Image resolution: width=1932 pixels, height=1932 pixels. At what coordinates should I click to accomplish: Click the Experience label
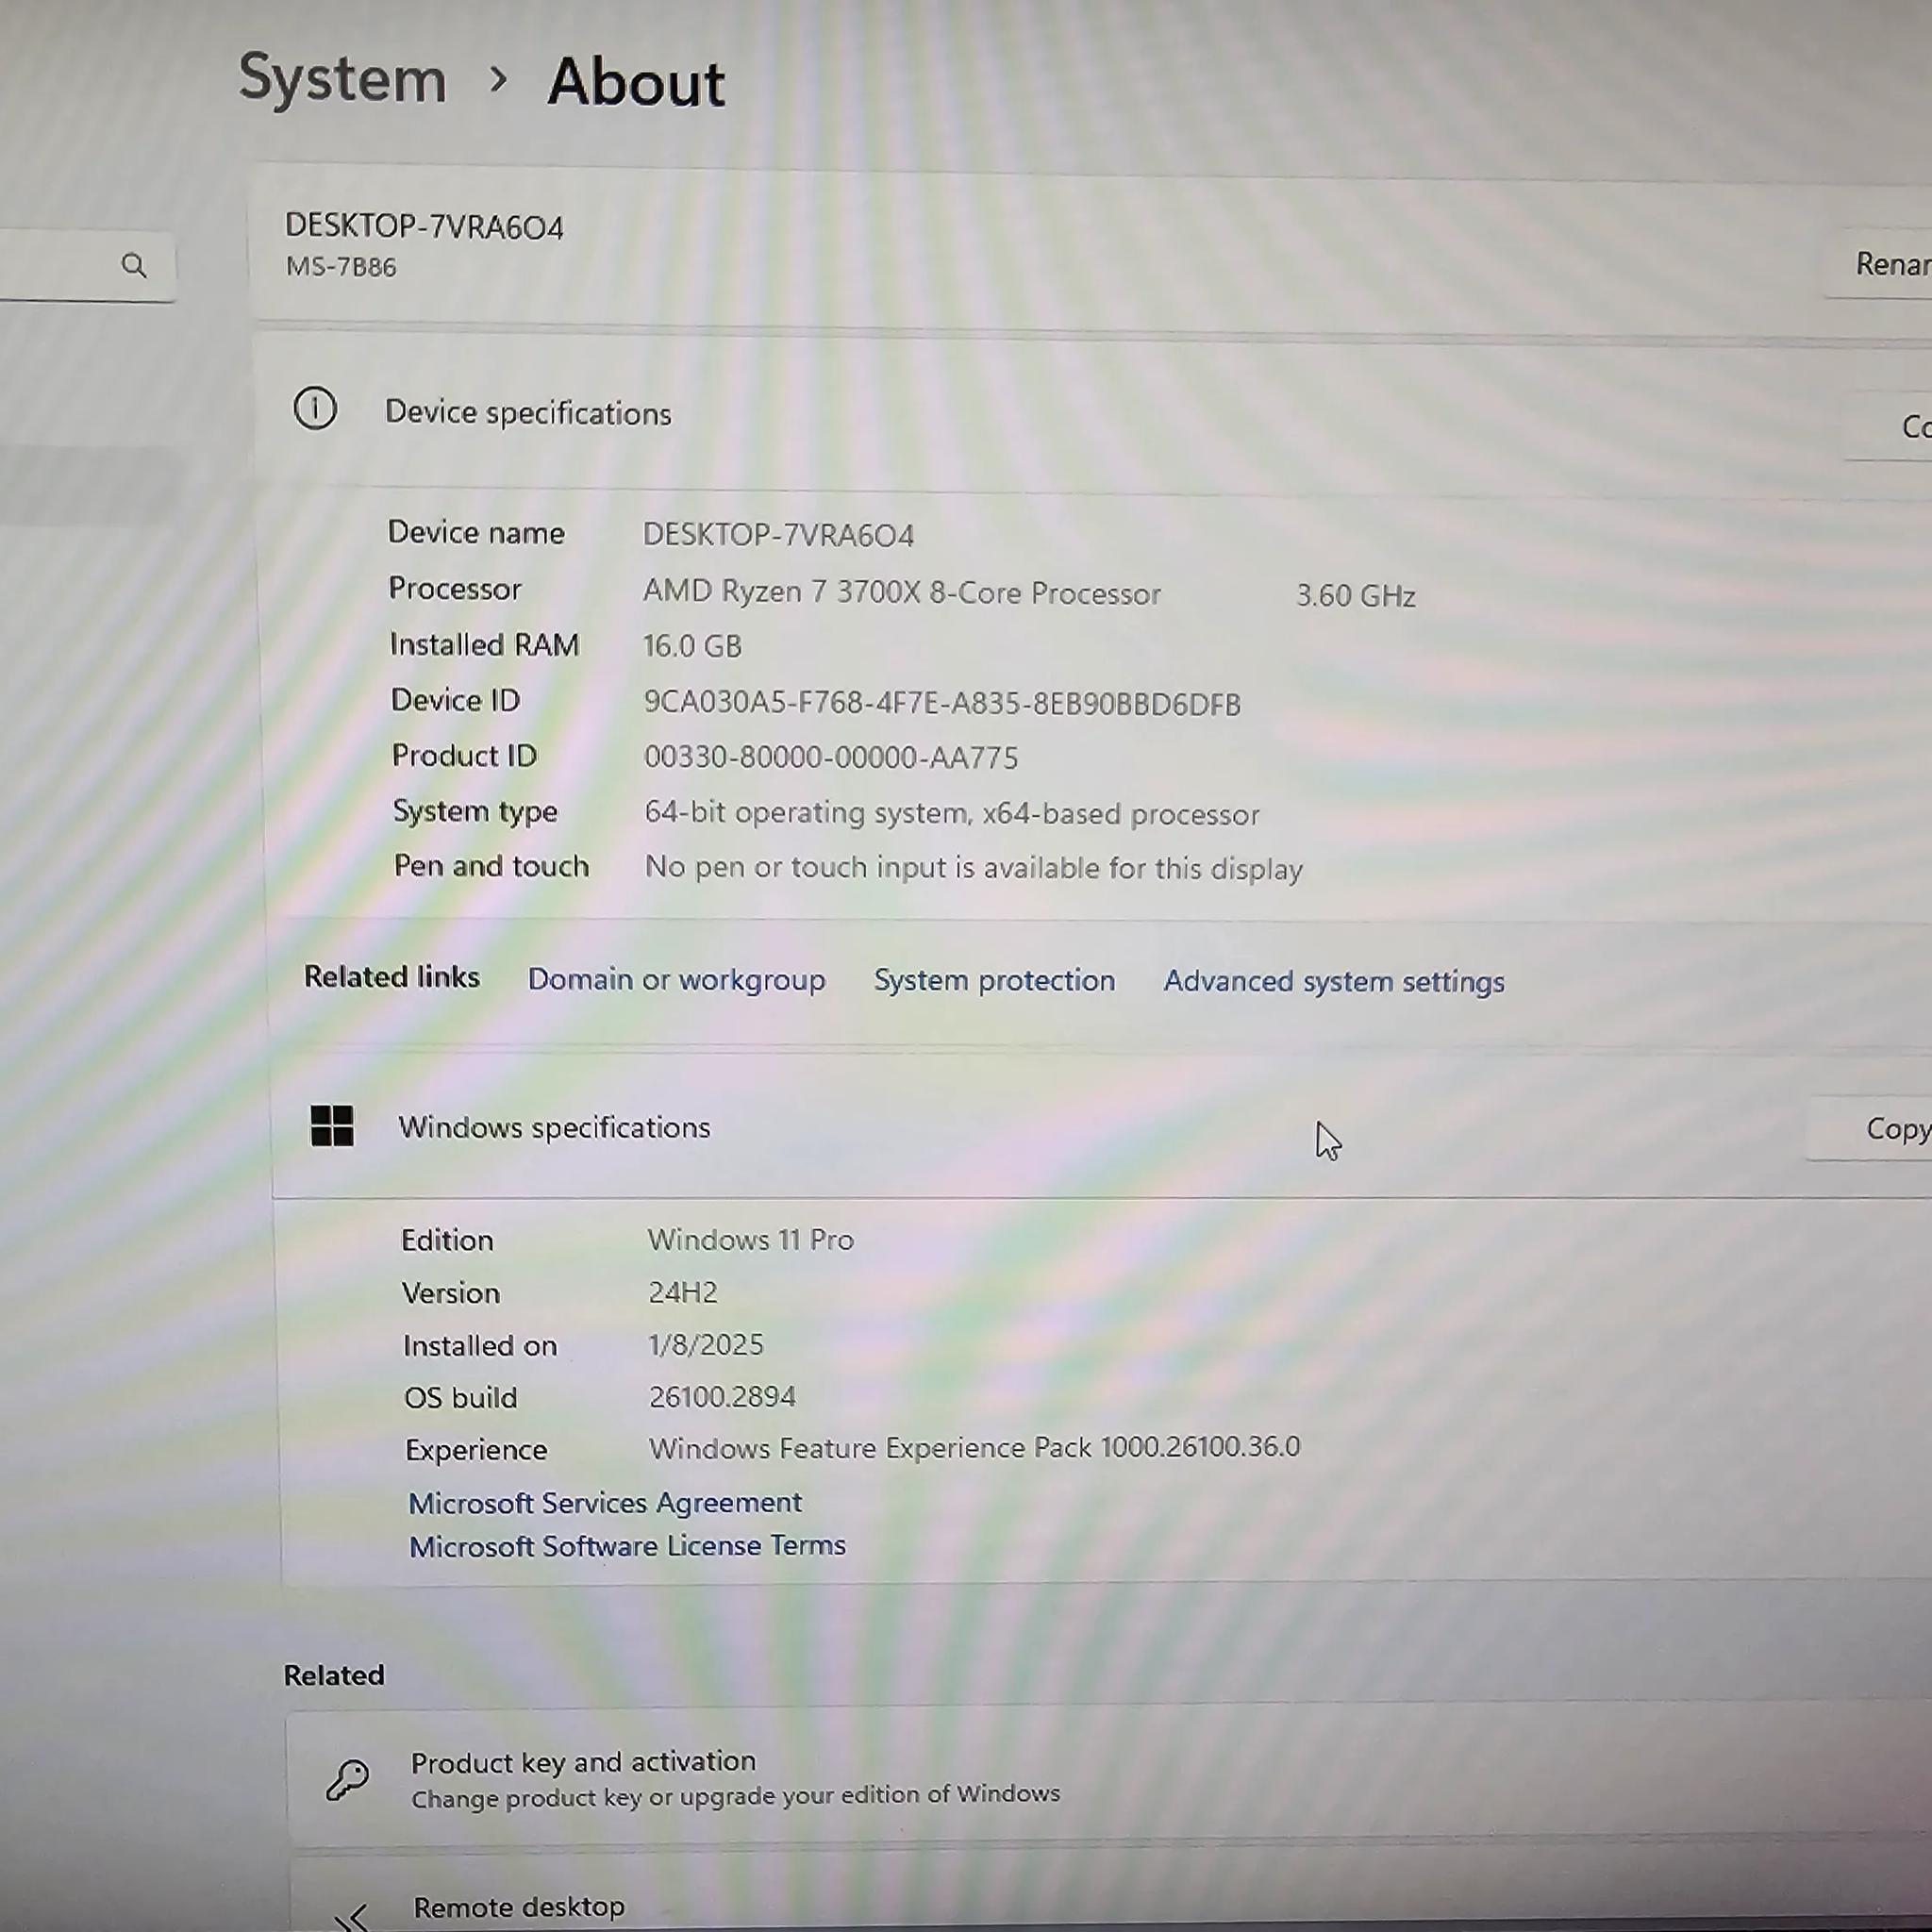pos(476,1450)
